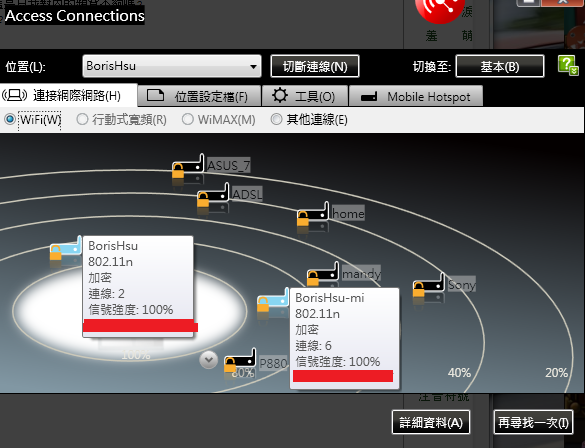Select the connected BorisHsu router icon
This screenshot has width=585, height=448.
coord(66,248)
